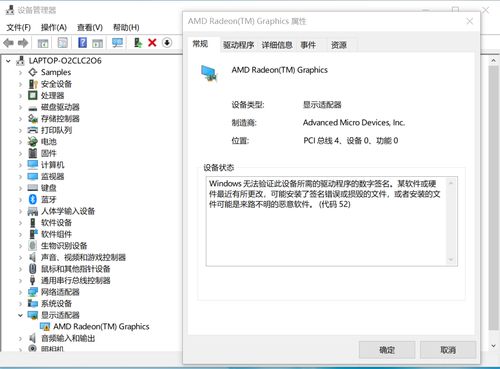500x369 pixels.
Task: Select the 蓝牙 Bluetooth icon
Action: click(33, 199)
